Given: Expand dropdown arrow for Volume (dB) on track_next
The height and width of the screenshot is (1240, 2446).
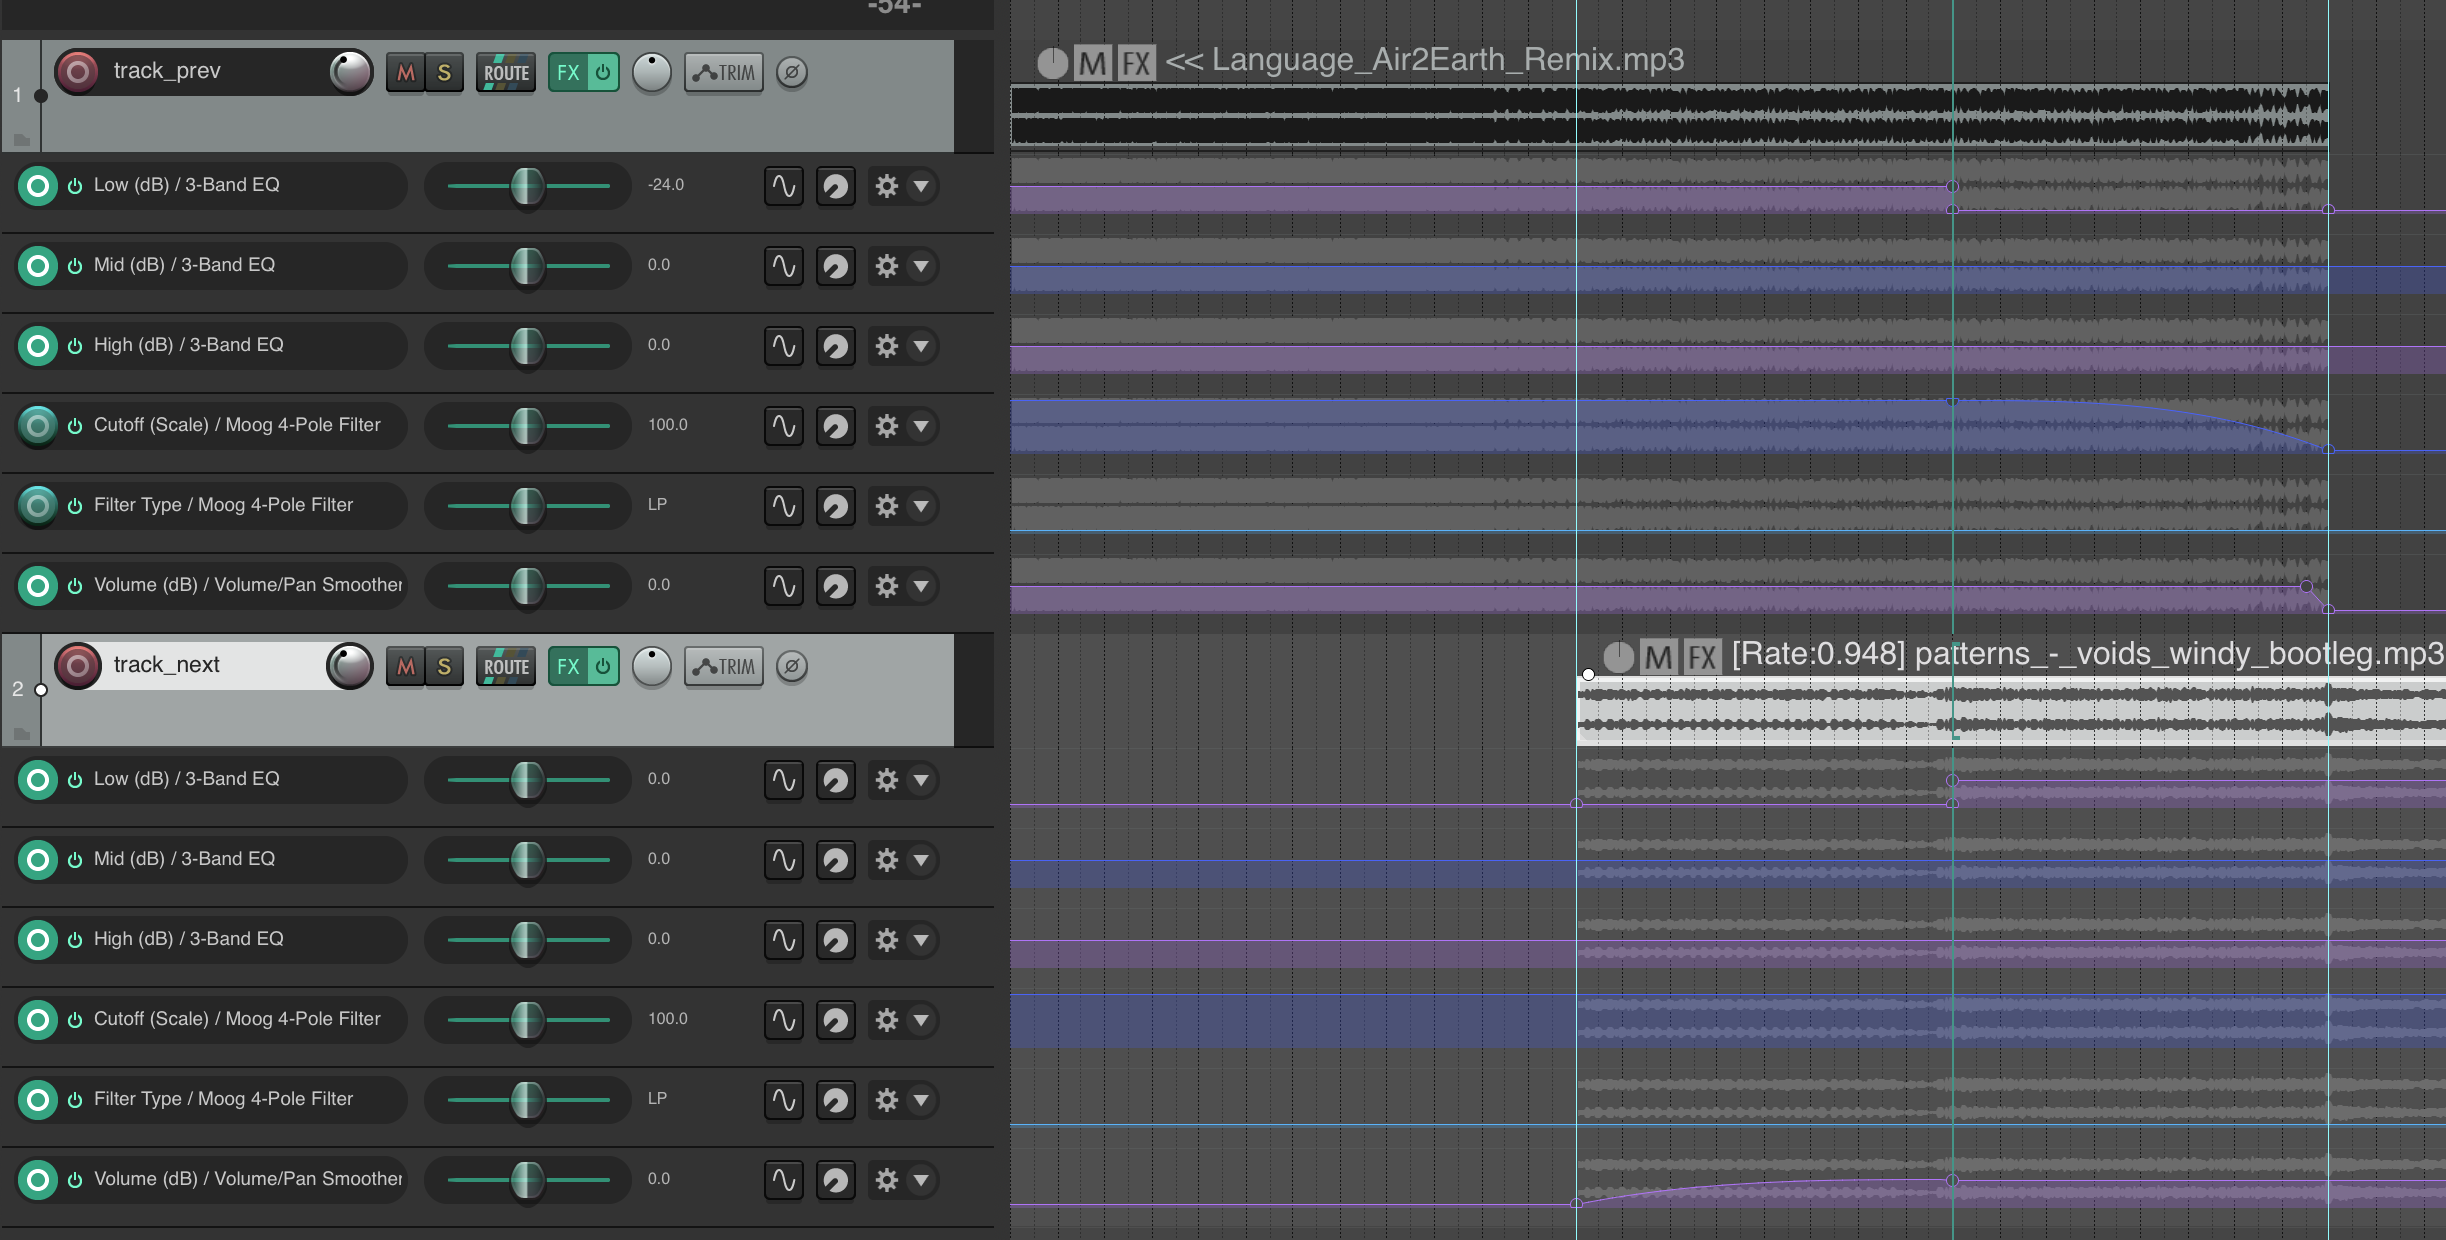Looking at the screenshot, I should pos(921,1180).
